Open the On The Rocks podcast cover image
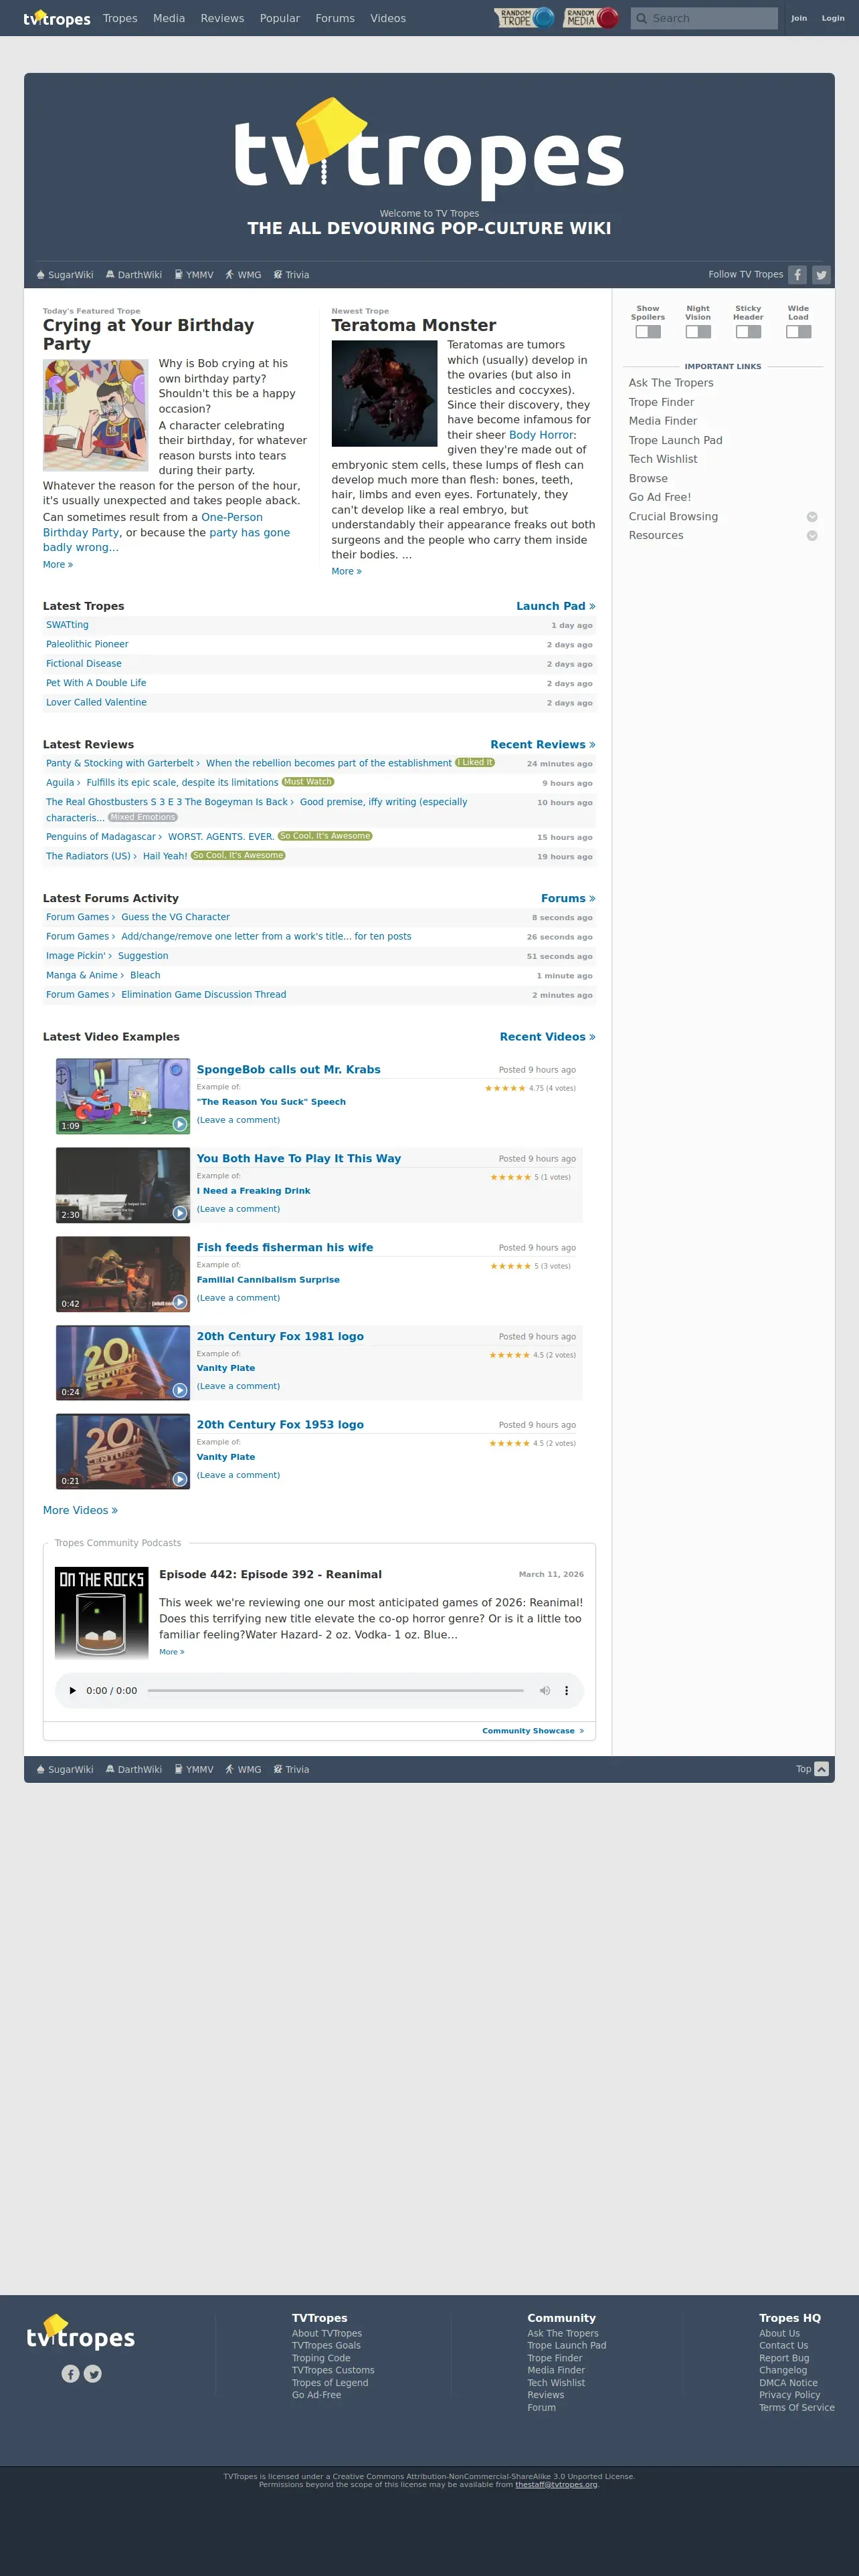859x2576 pixels. pos(102,1613)
